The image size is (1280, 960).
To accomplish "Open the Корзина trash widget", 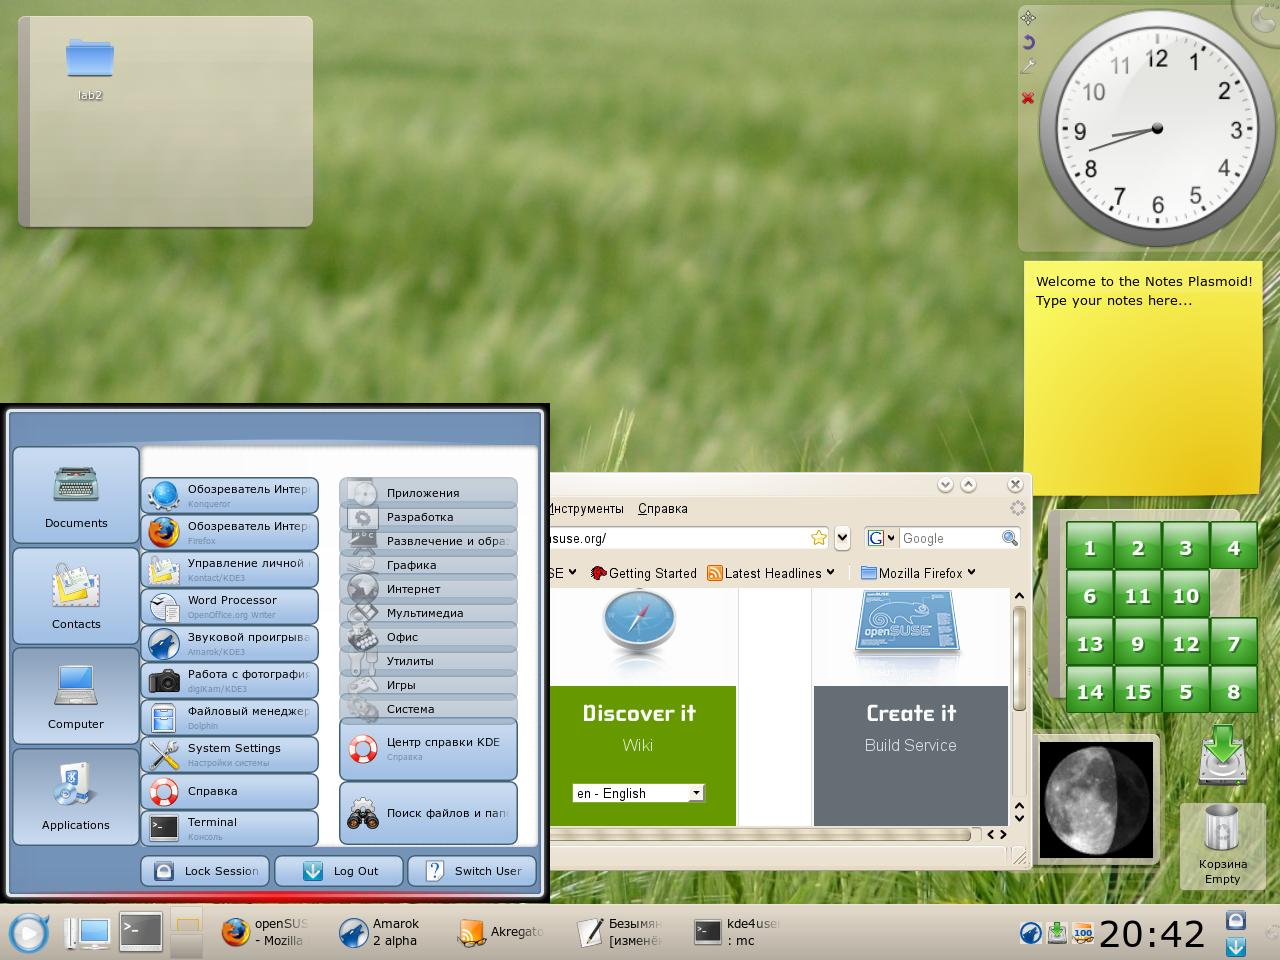I will (1222, 846).
